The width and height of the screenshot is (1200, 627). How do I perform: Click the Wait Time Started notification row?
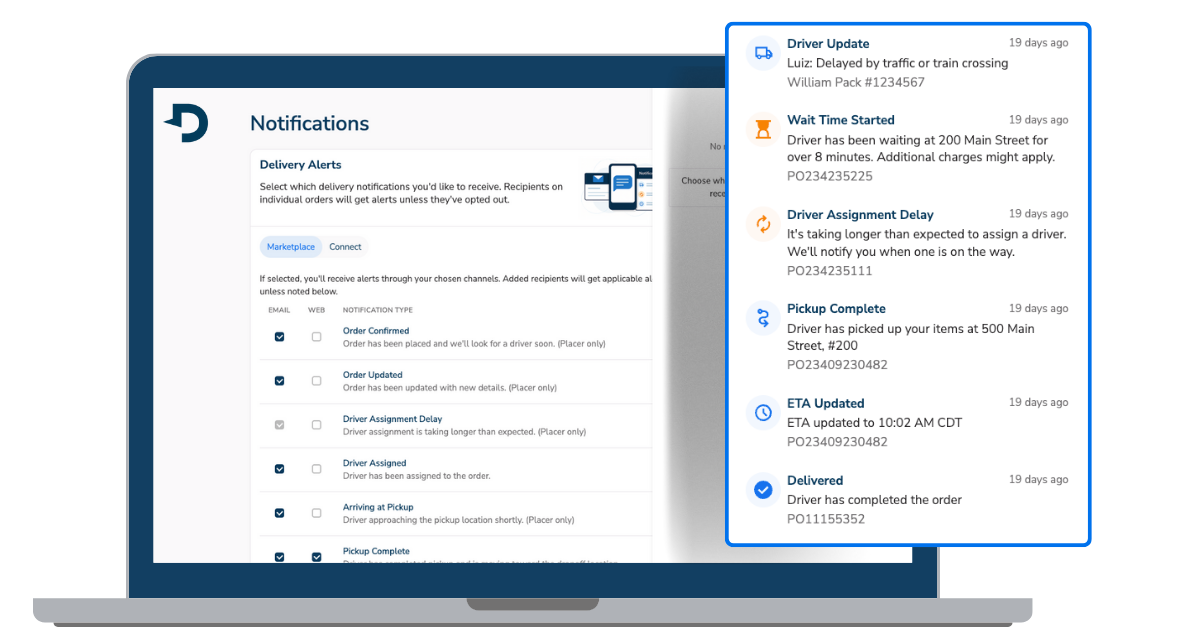coord(900,145)
